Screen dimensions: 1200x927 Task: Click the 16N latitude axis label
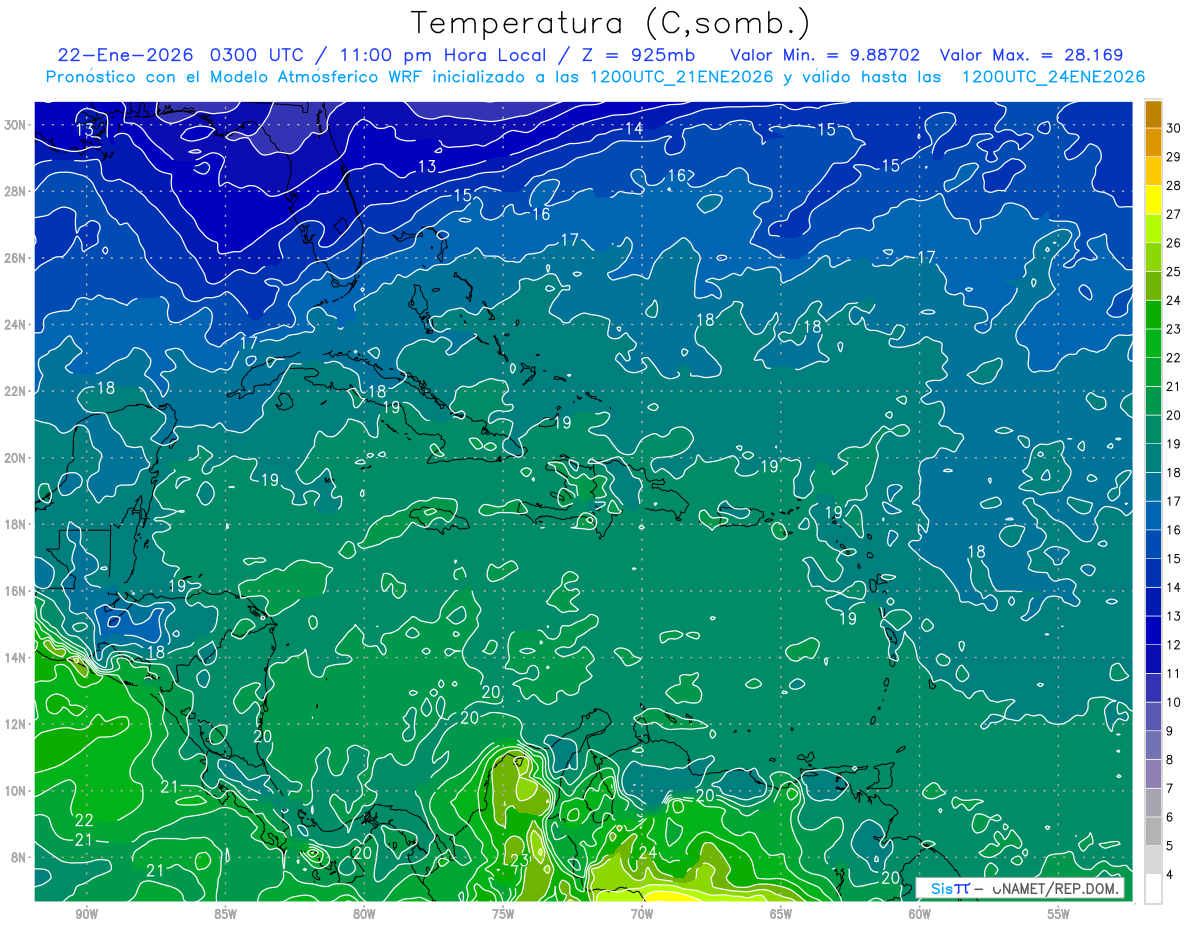click(x=16, y=591)
